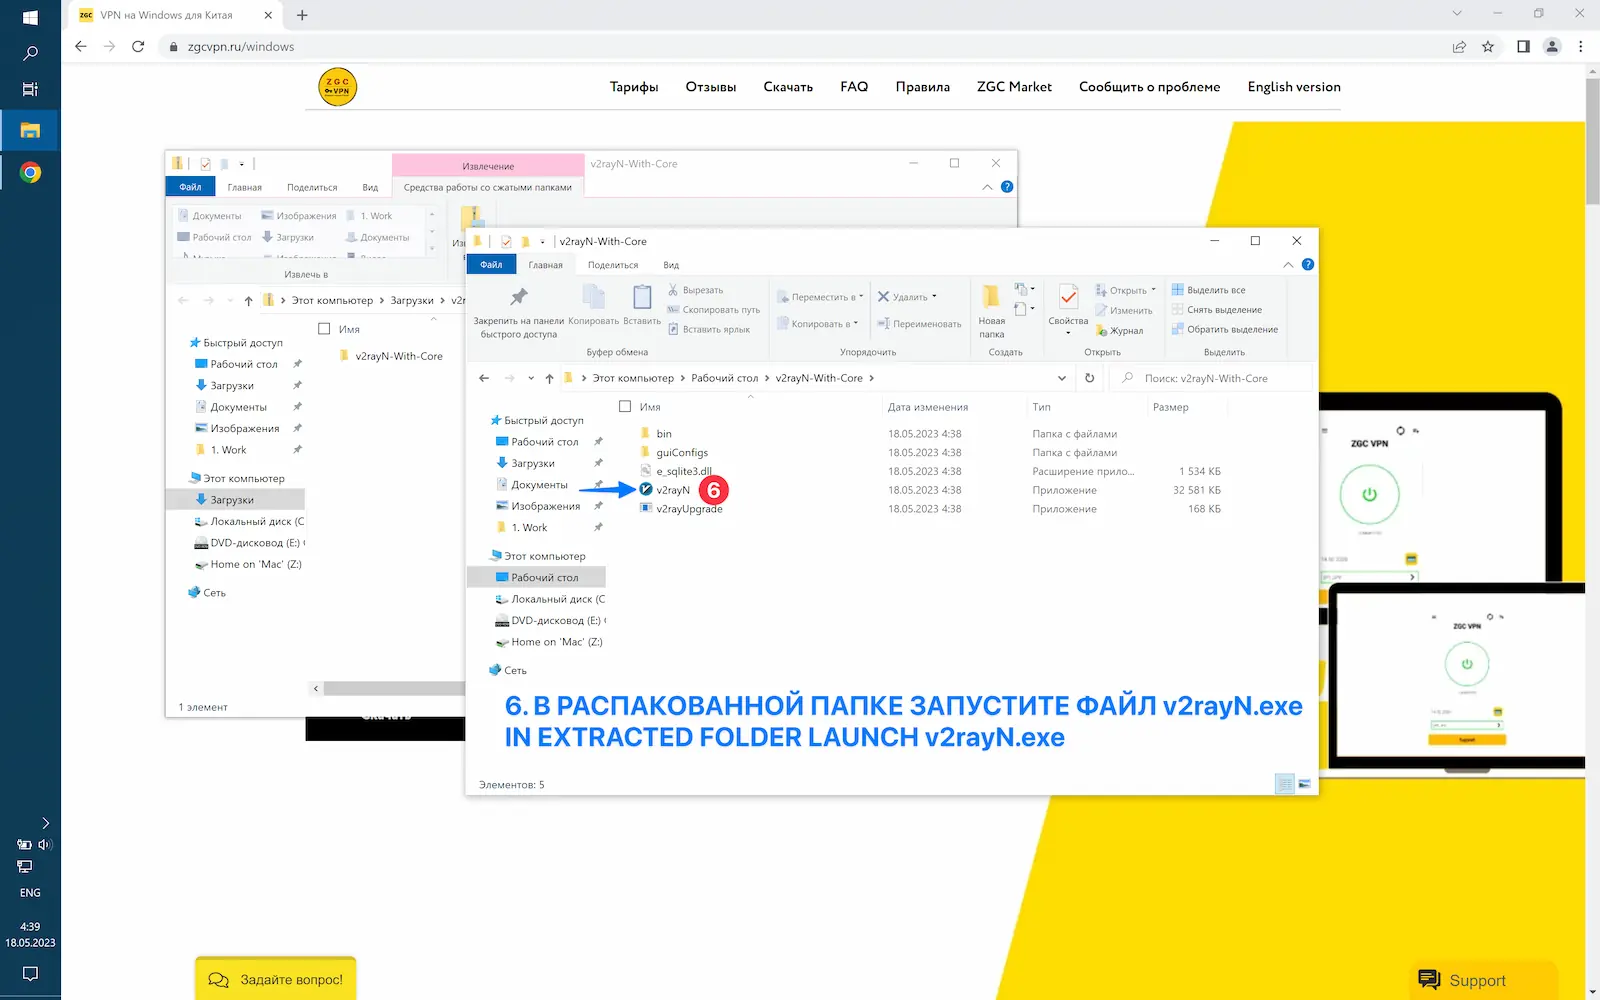Reload the zgcvpn.ru page

[138, 46]
